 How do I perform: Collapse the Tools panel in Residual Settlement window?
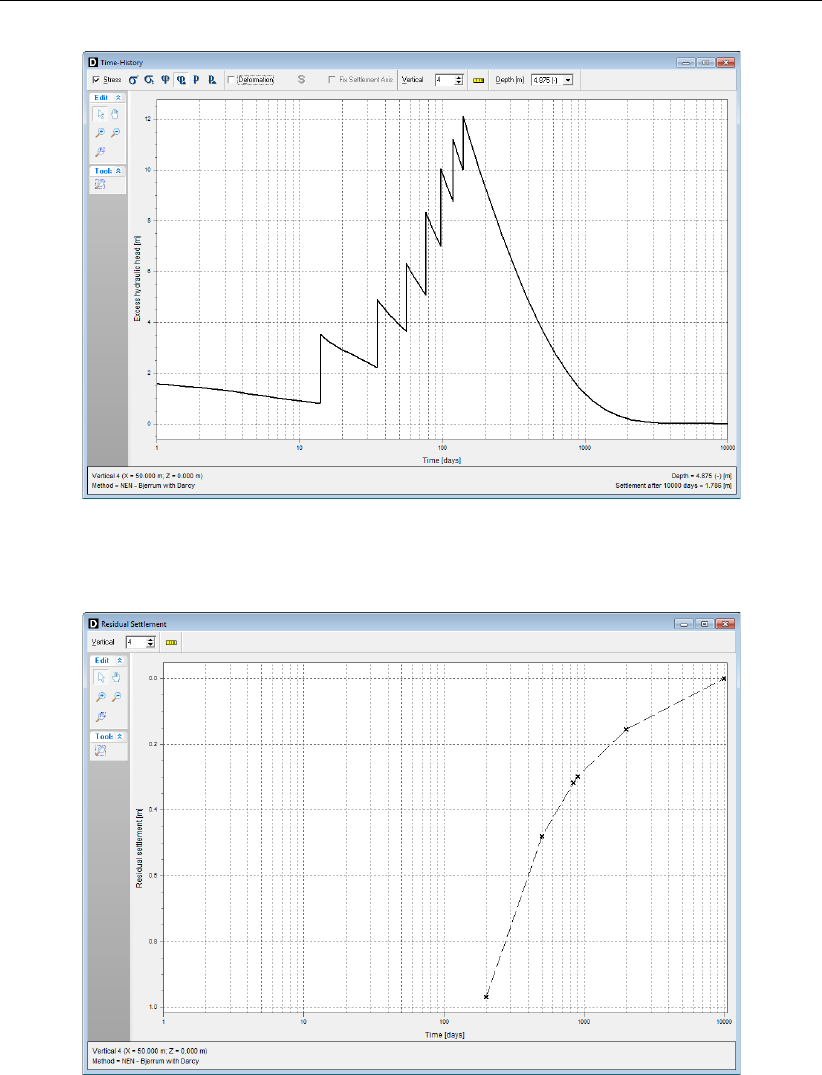(119, 736)
